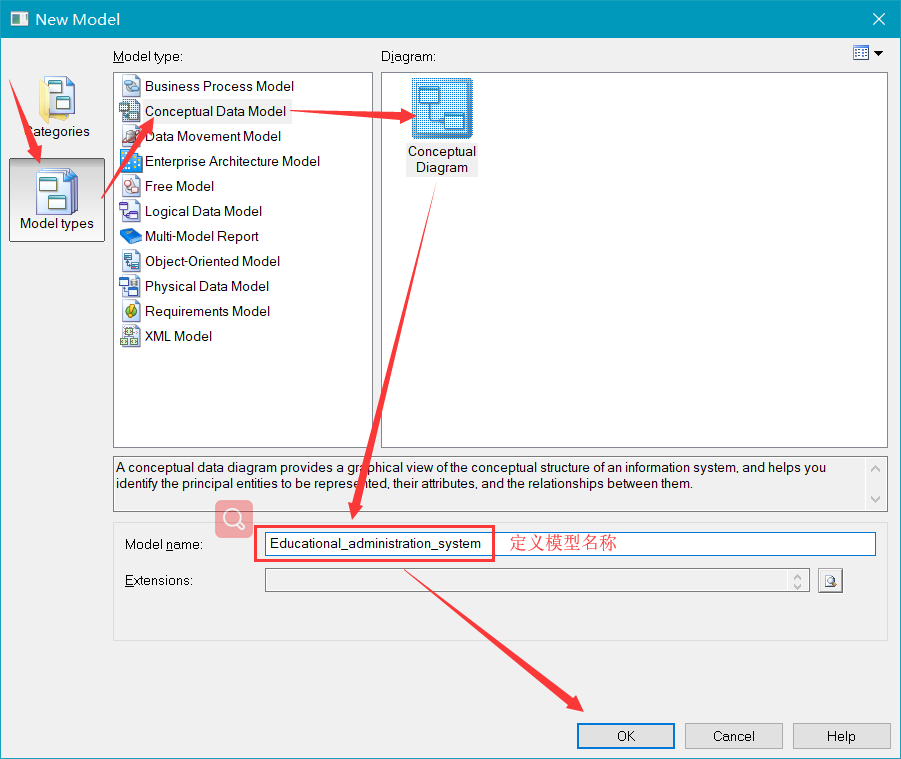
Task: Open PowerDesigner Help
Action: click(x=841, y=735)
